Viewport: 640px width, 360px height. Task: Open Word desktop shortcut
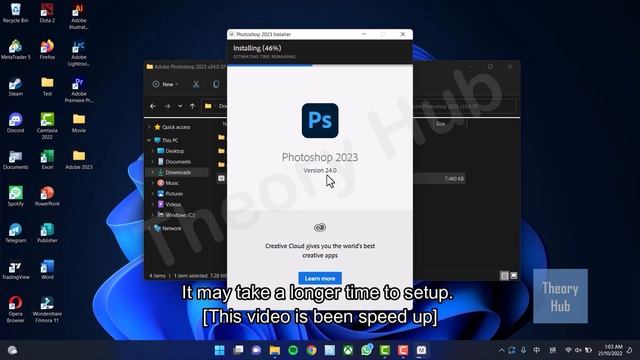point(47,270)
